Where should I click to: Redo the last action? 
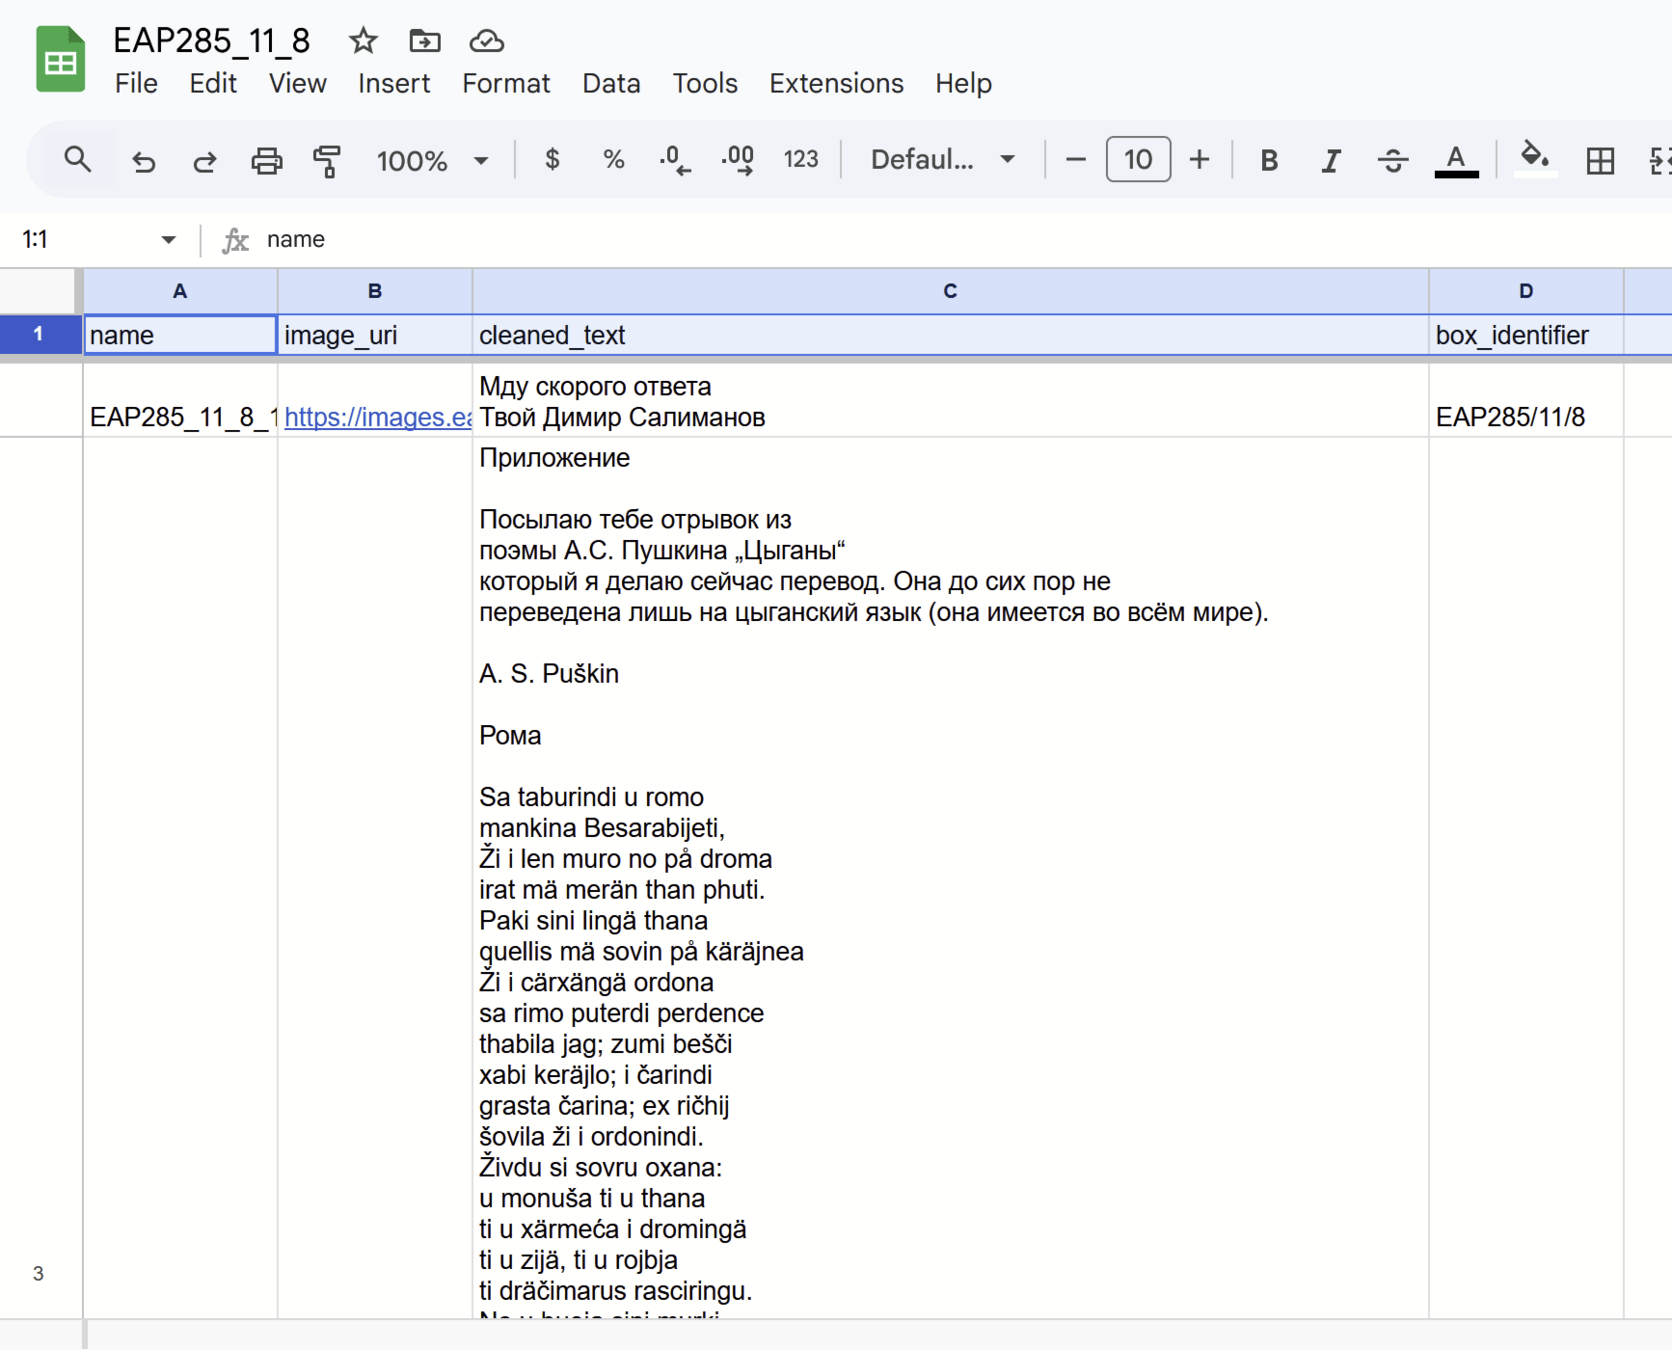(205, 160)
